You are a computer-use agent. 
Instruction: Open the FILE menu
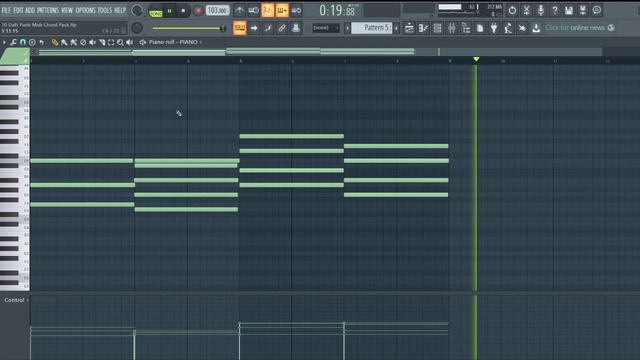[6, 10]
